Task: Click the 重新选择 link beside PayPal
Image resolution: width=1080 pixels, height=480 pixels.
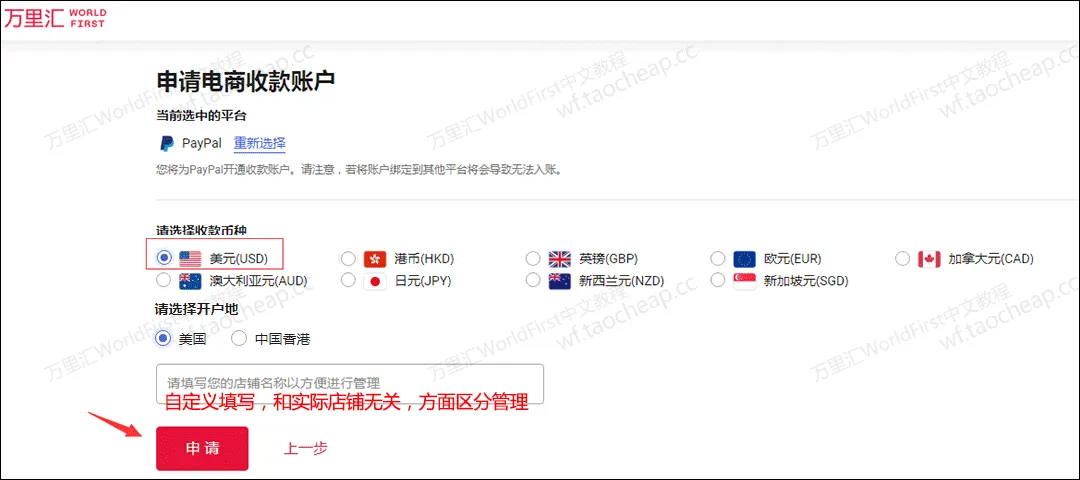Action: pos(259,143)
